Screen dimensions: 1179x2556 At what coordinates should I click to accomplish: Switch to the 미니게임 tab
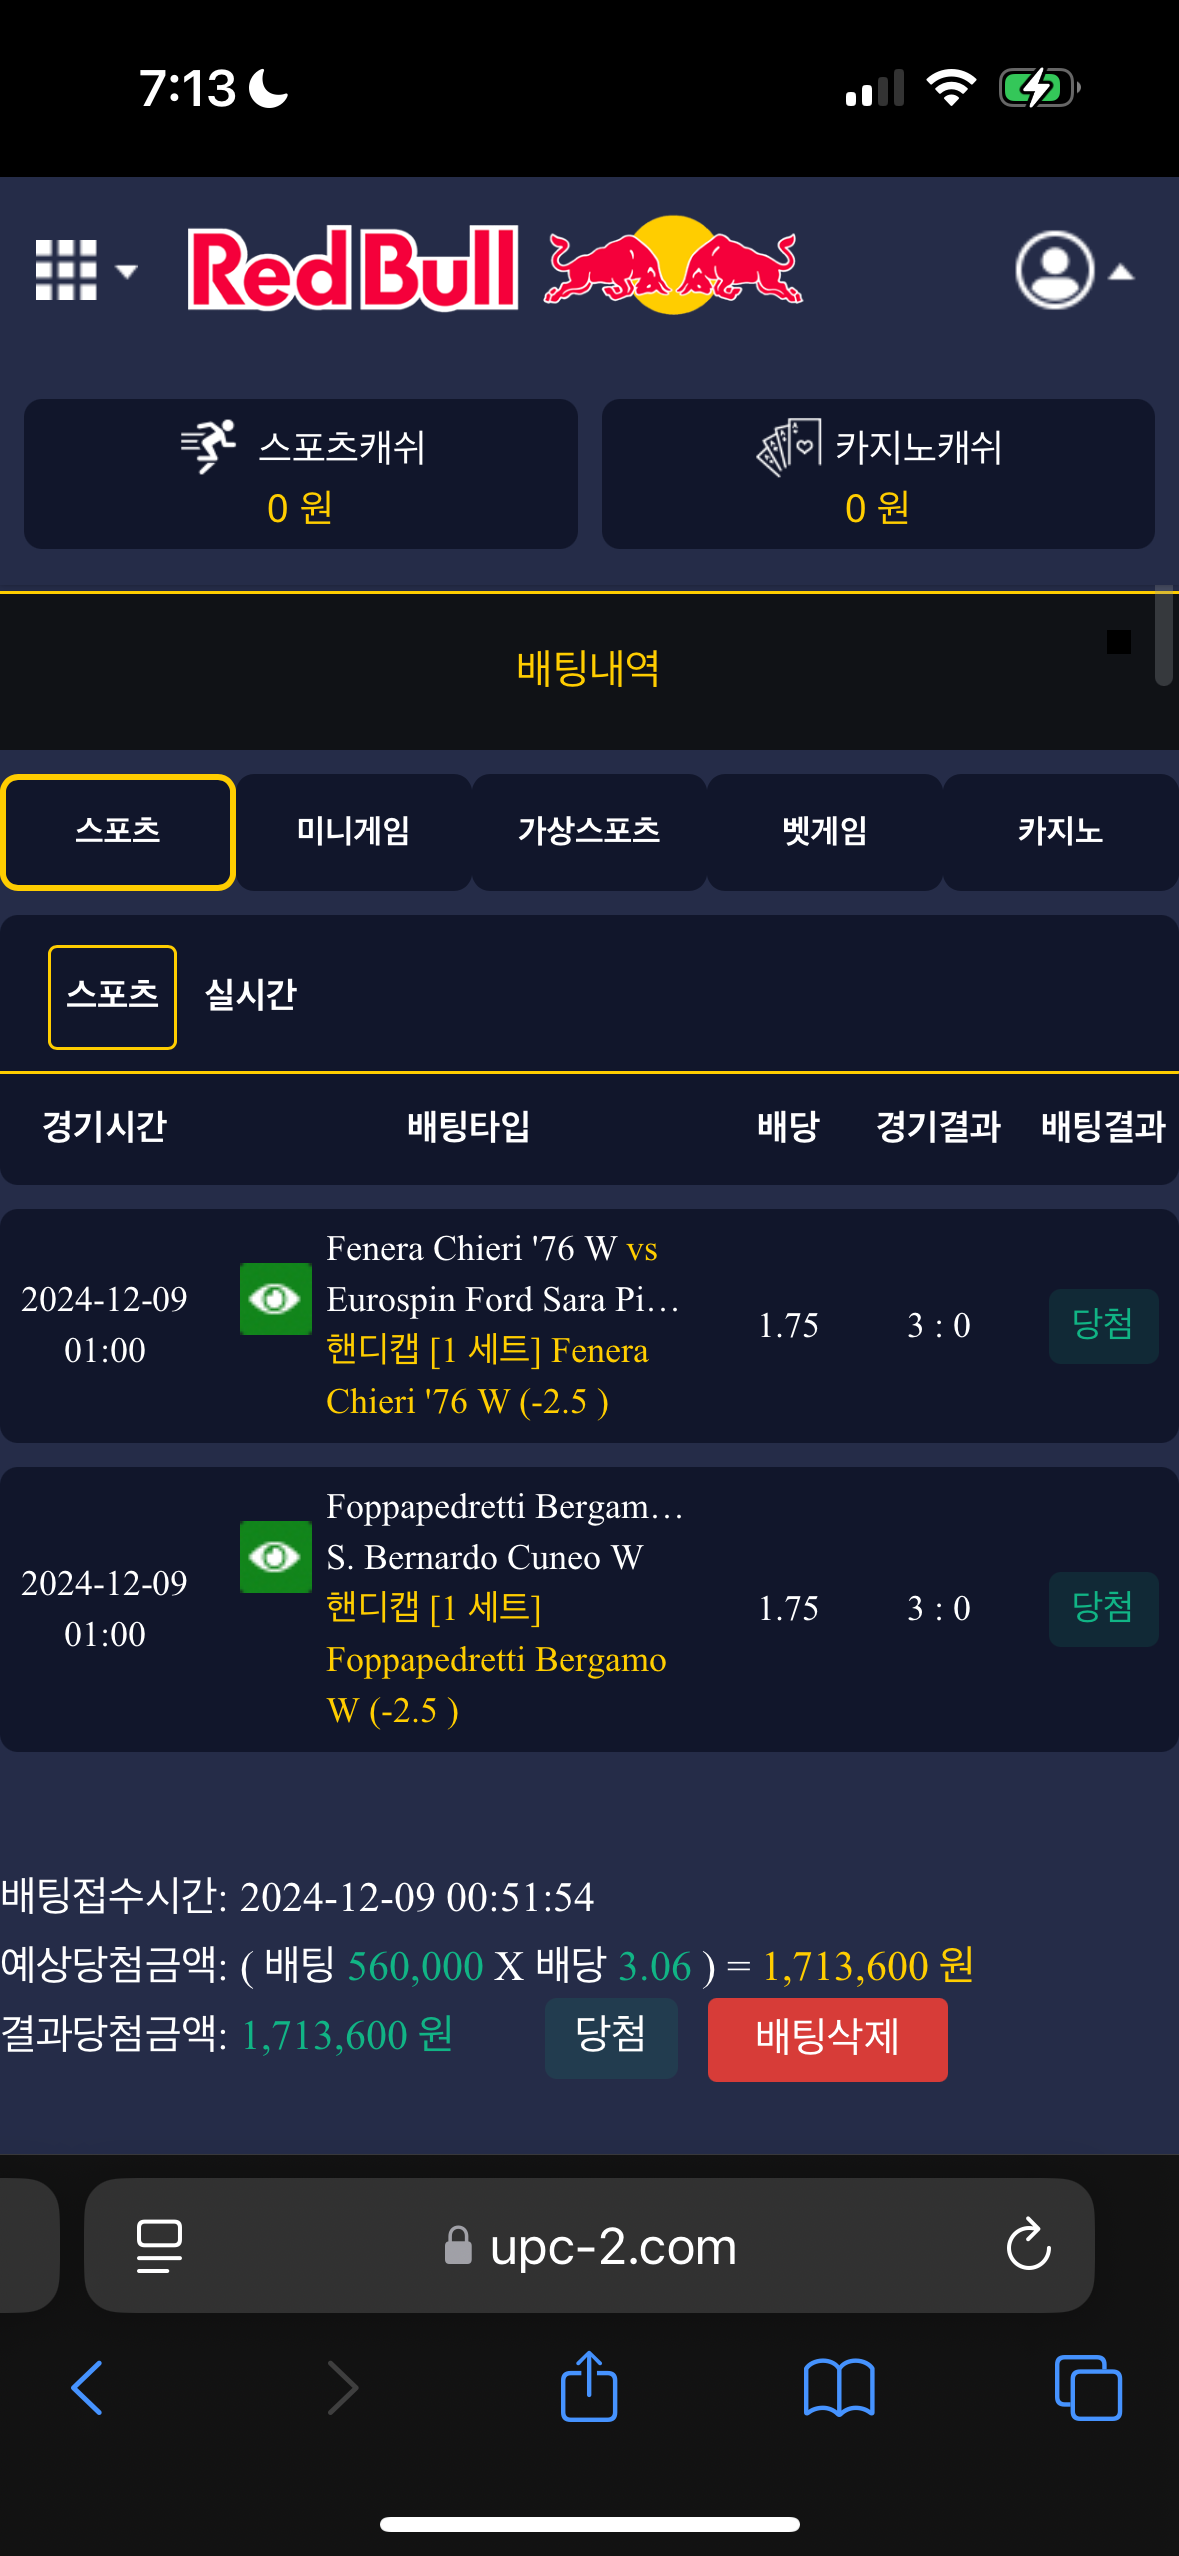pyautogui.click(x=353, y=831)
